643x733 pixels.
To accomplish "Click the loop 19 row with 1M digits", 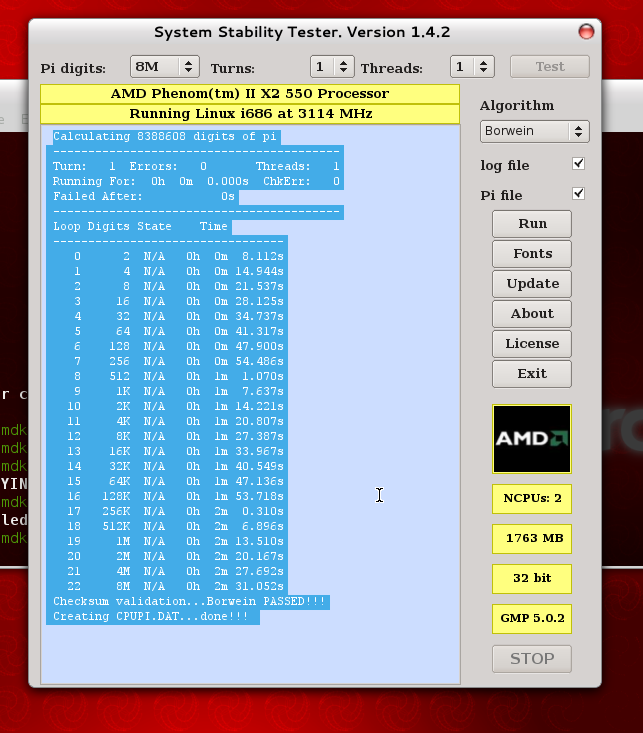I will [167, 541].
